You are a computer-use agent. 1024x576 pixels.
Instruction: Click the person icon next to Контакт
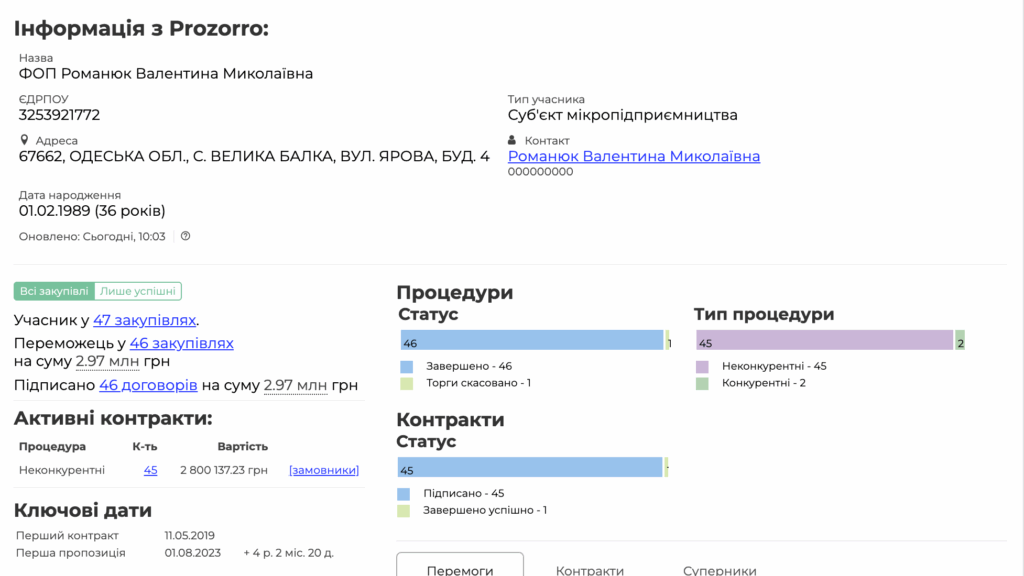coord(513,141)
